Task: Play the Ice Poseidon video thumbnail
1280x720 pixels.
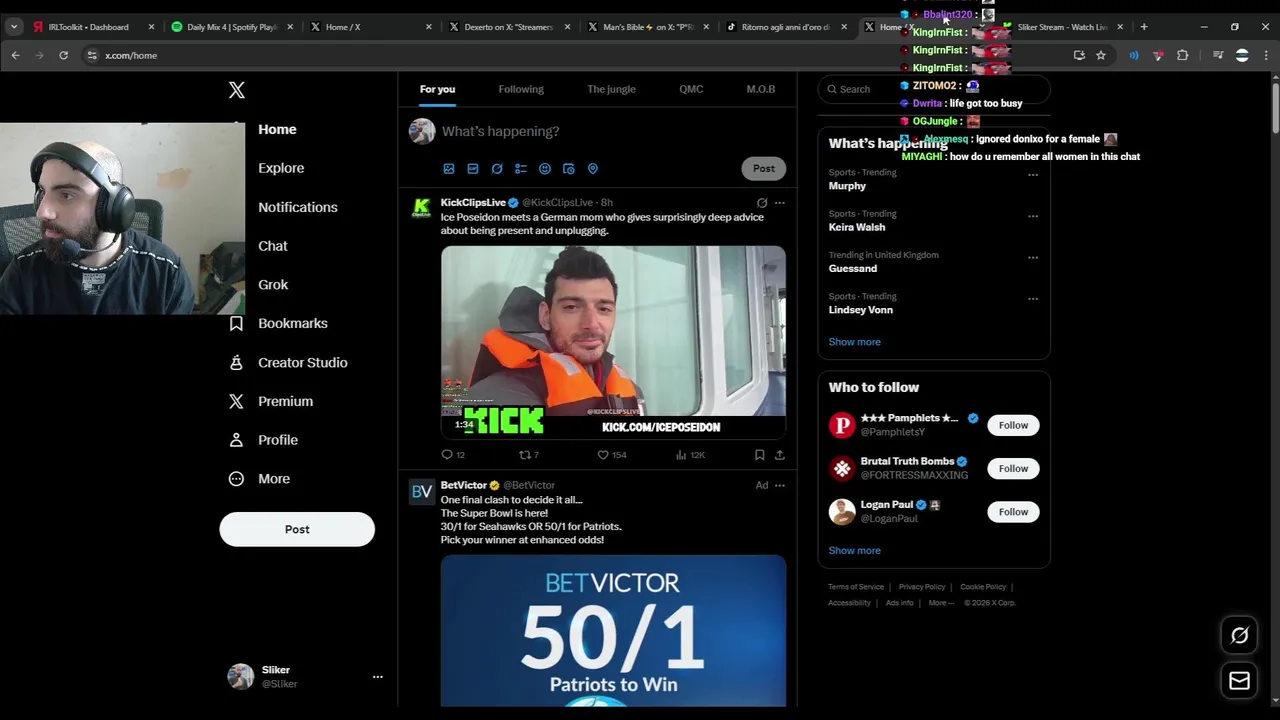Action: point(613,342)
